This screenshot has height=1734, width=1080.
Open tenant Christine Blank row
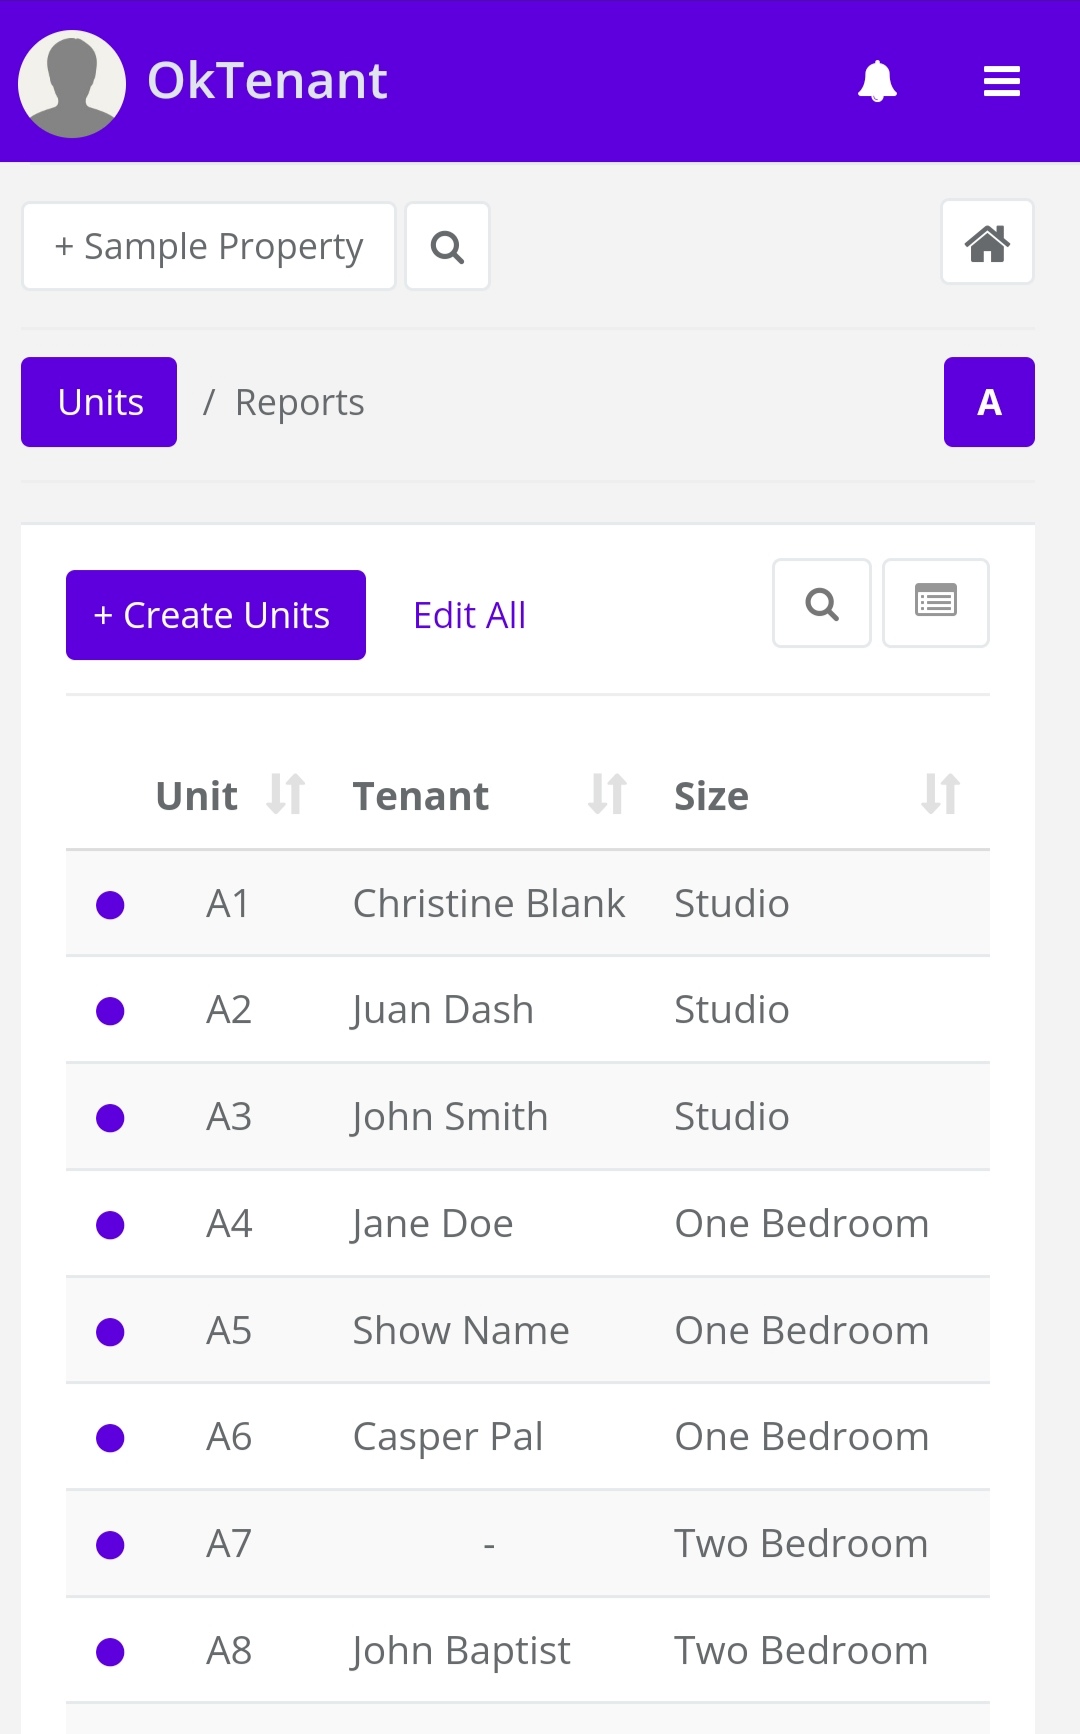[x=488, y=904]
